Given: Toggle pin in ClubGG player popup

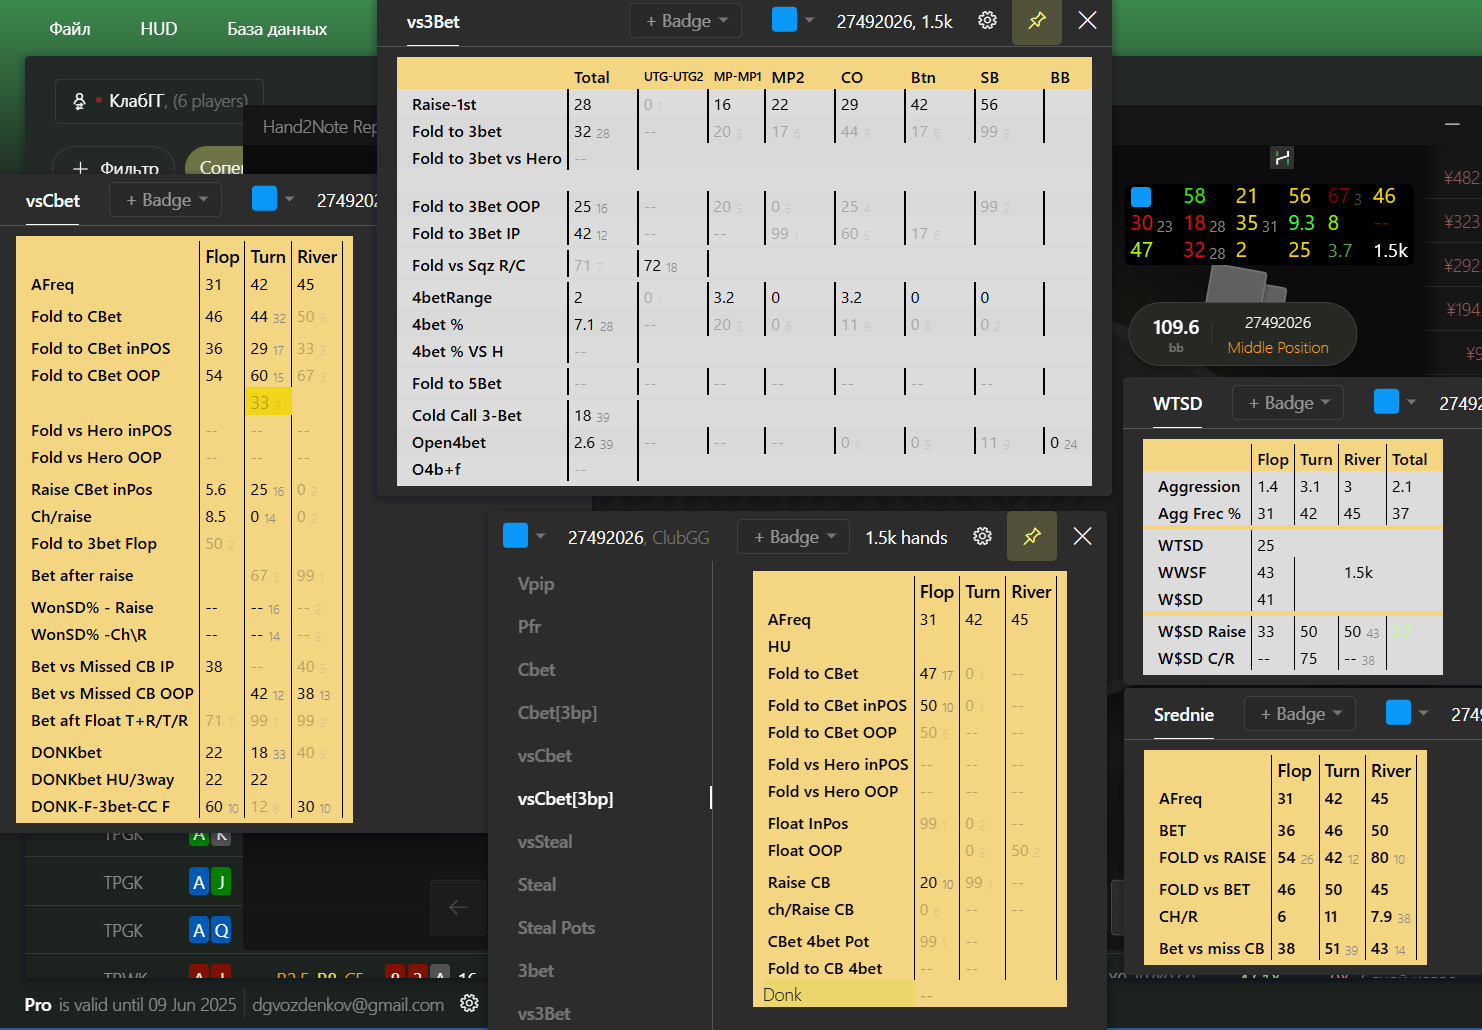Looking at the screenshot, I should pyautogui.click(x=1032, y=537).
